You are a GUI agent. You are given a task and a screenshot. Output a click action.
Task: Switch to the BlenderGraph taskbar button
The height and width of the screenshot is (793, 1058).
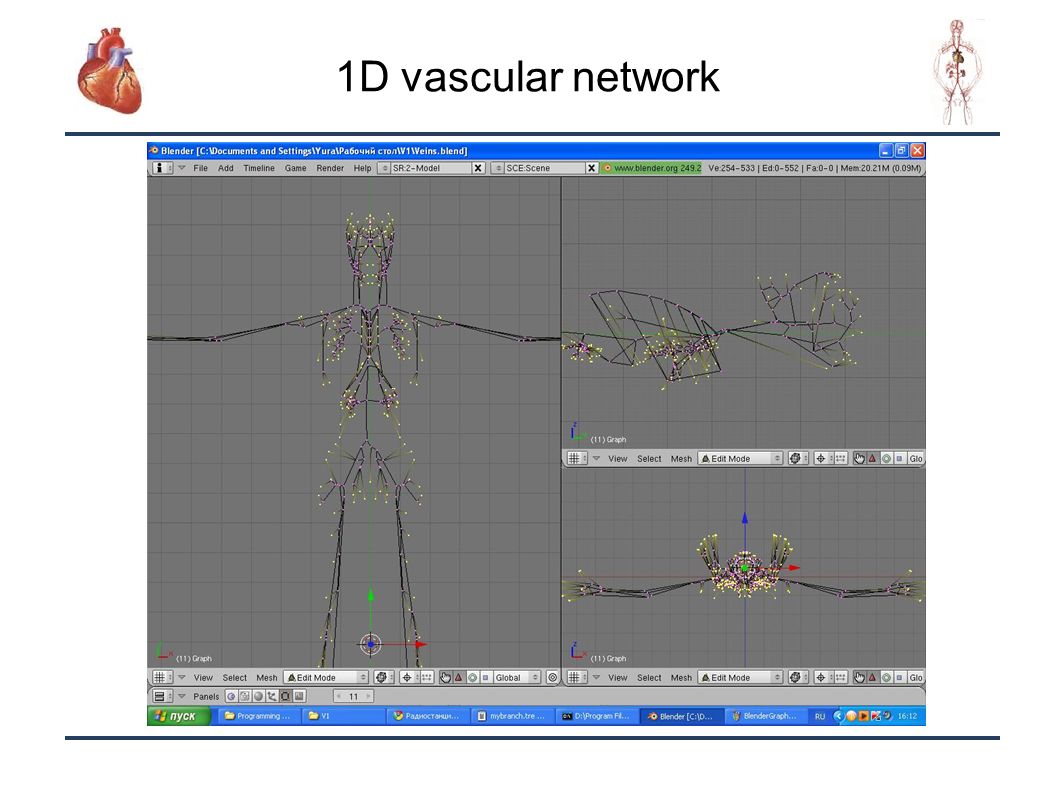click(765, 716)
